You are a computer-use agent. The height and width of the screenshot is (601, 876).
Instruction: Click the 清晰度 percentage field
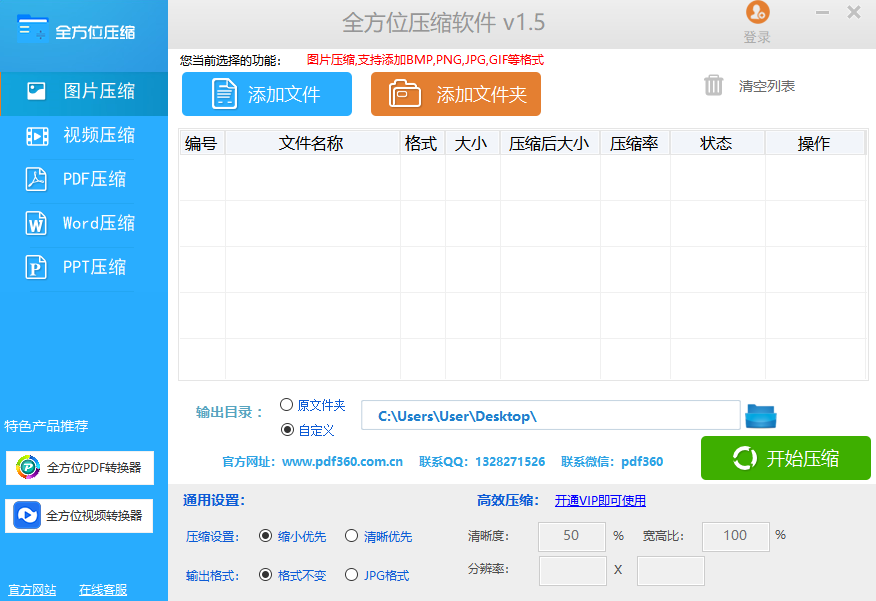coord(571,536)
